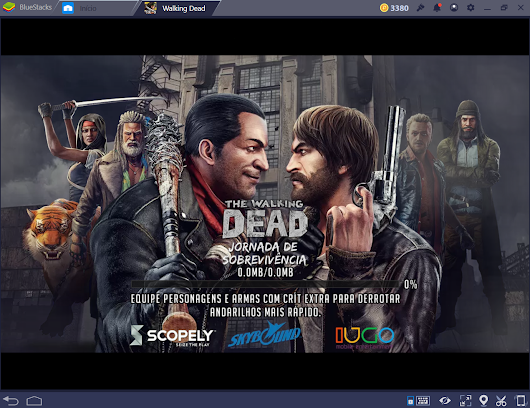Open the user account profile icon
The height and width of the screenshot is (408, 530).
coord(454,7)
